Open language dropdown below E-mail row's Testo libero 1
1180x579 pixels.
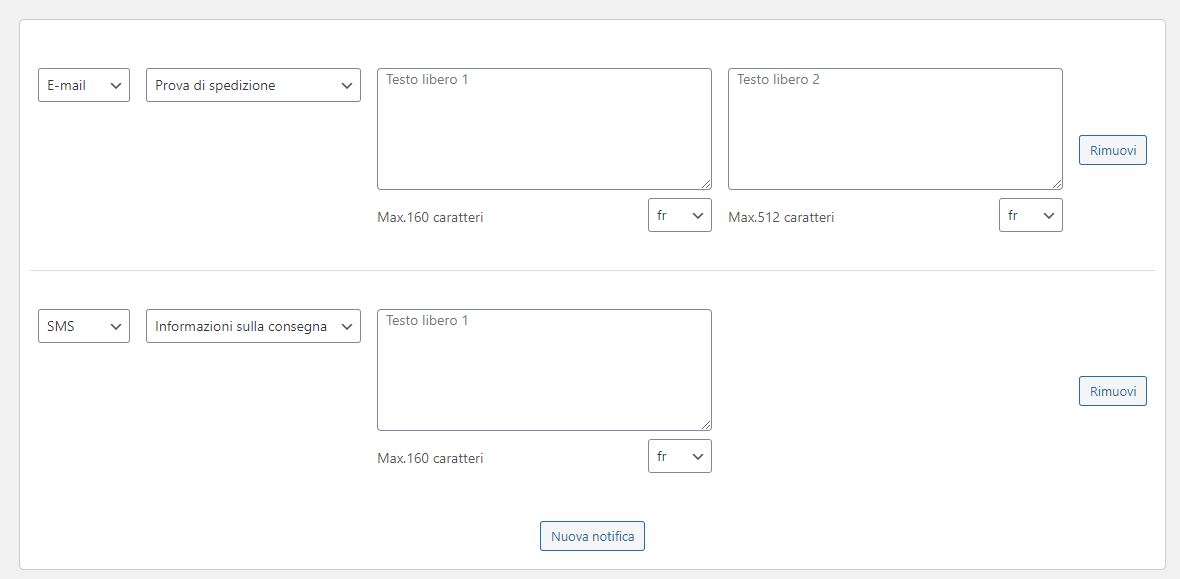click(679, 215)
